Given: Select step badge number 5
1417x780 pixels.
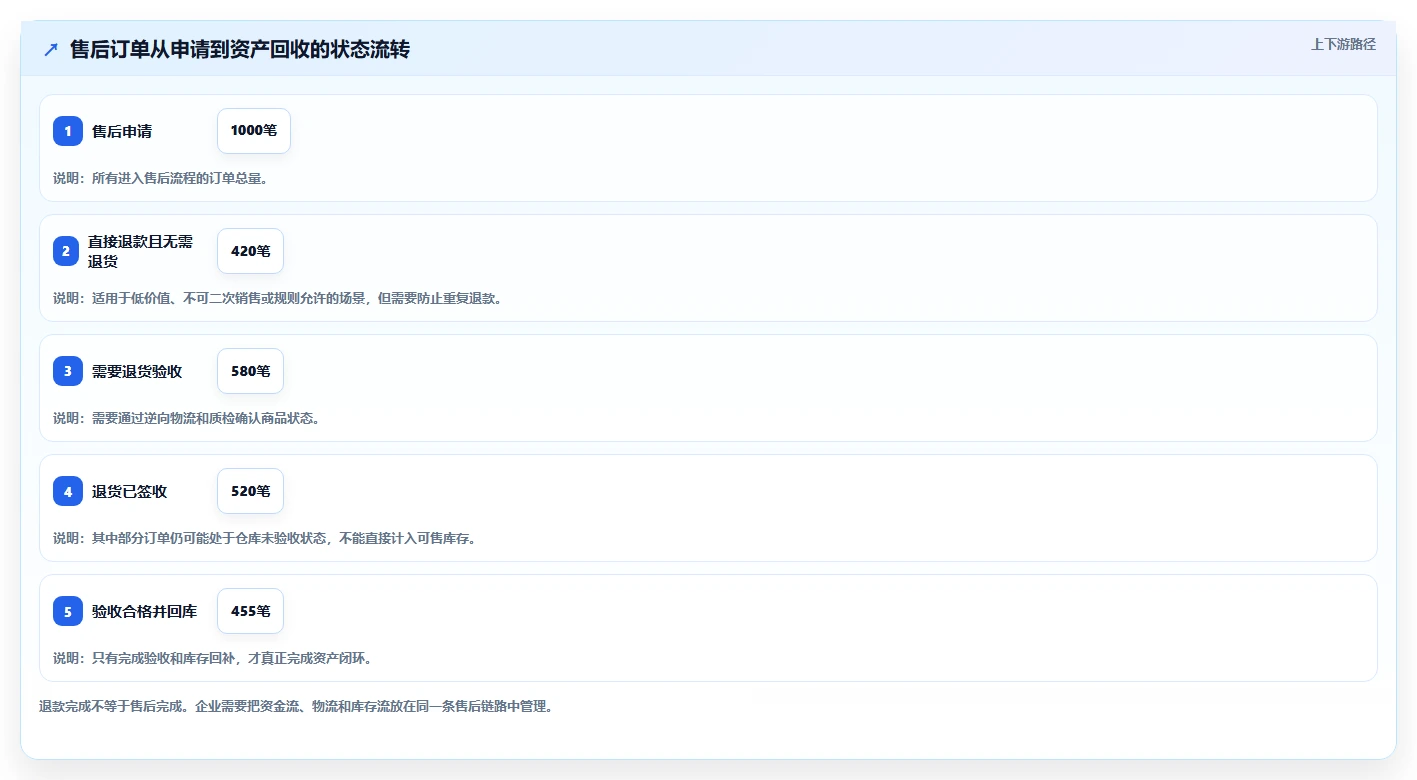Looking at the screenshot, I should pyautogui.click(x=68, y=611).
